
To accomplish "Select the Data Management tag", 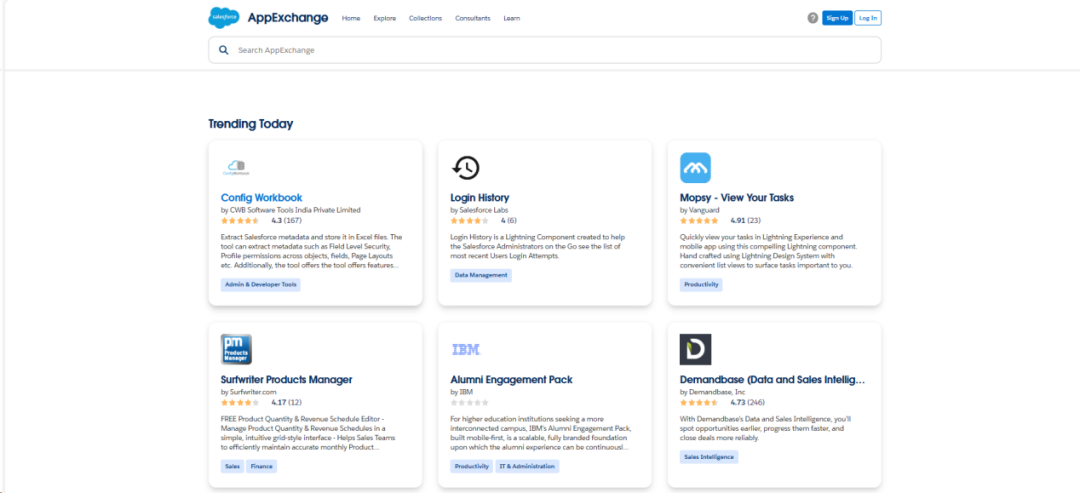I will coord(481,275).
